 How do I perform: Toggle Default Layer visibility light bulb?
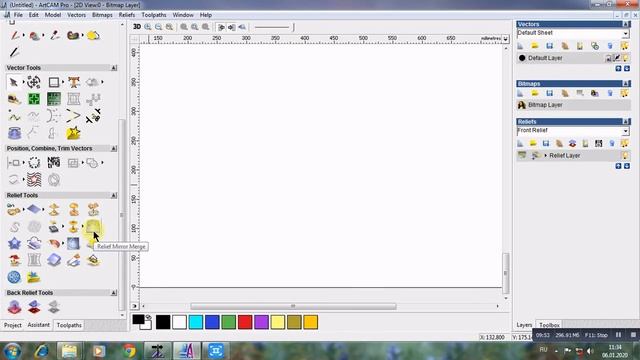tap(625, 58)
